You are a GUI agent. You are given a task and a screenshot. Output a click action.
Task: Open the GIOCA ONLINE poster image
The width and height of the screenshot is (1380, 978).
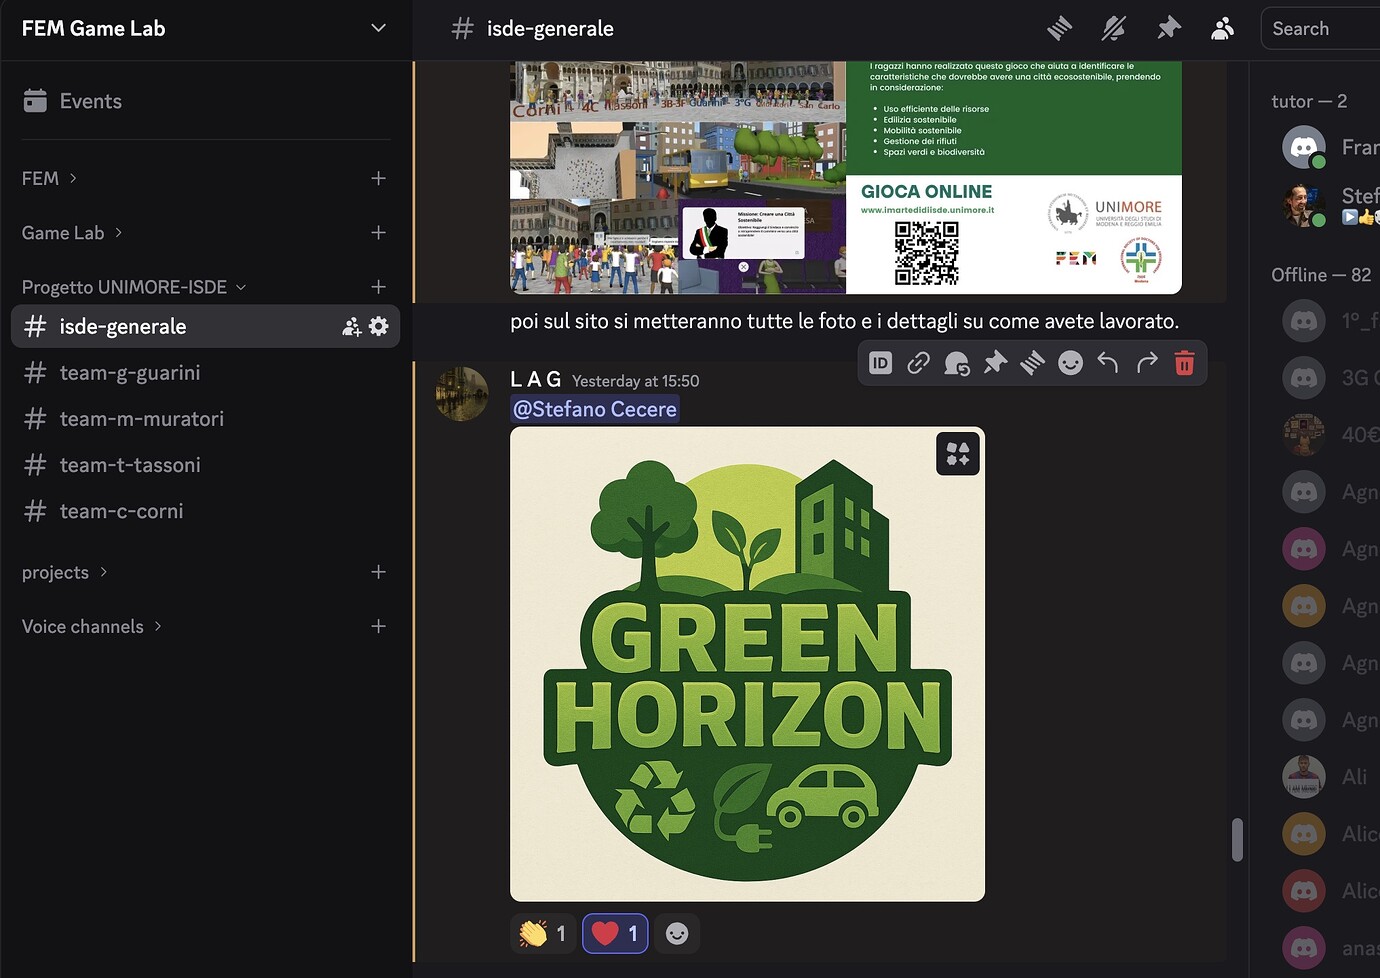[846, 177]
